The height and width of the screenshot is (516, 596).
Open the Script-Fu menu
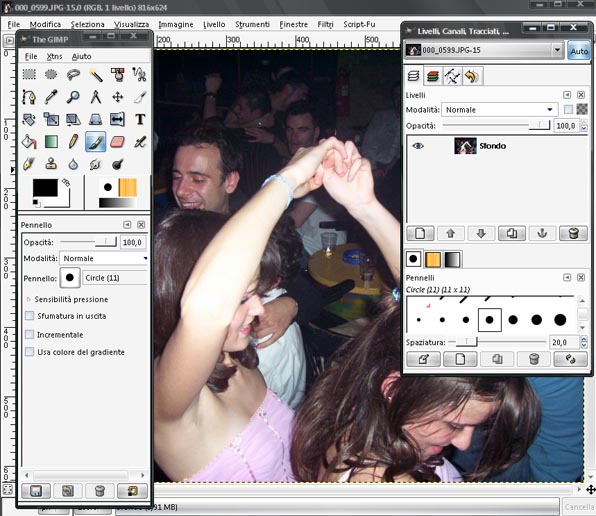pyautogui.click(x=359, y=24)
